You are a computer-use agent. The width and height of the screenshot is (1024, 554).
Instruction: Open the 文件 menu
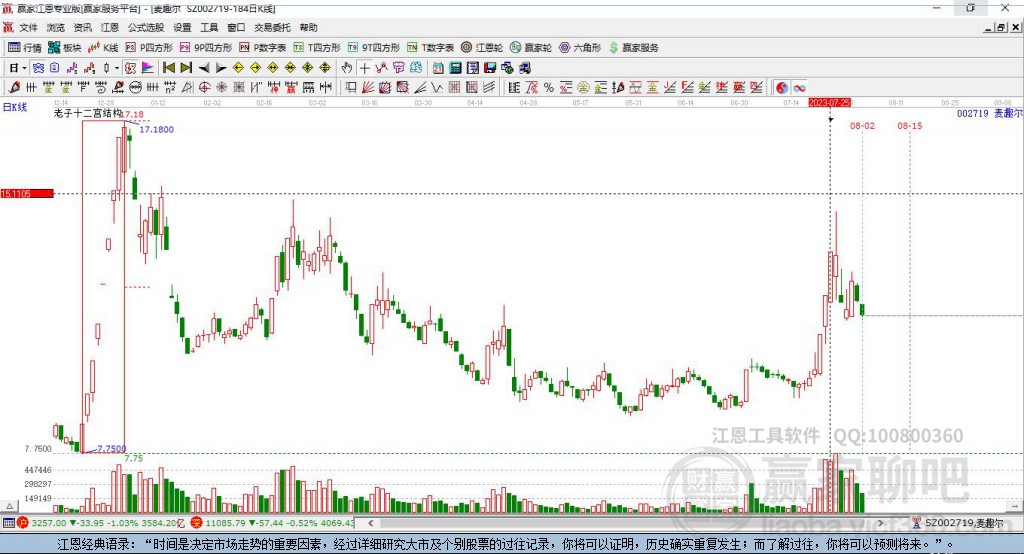pyautogui.click(x=29, y=27)
